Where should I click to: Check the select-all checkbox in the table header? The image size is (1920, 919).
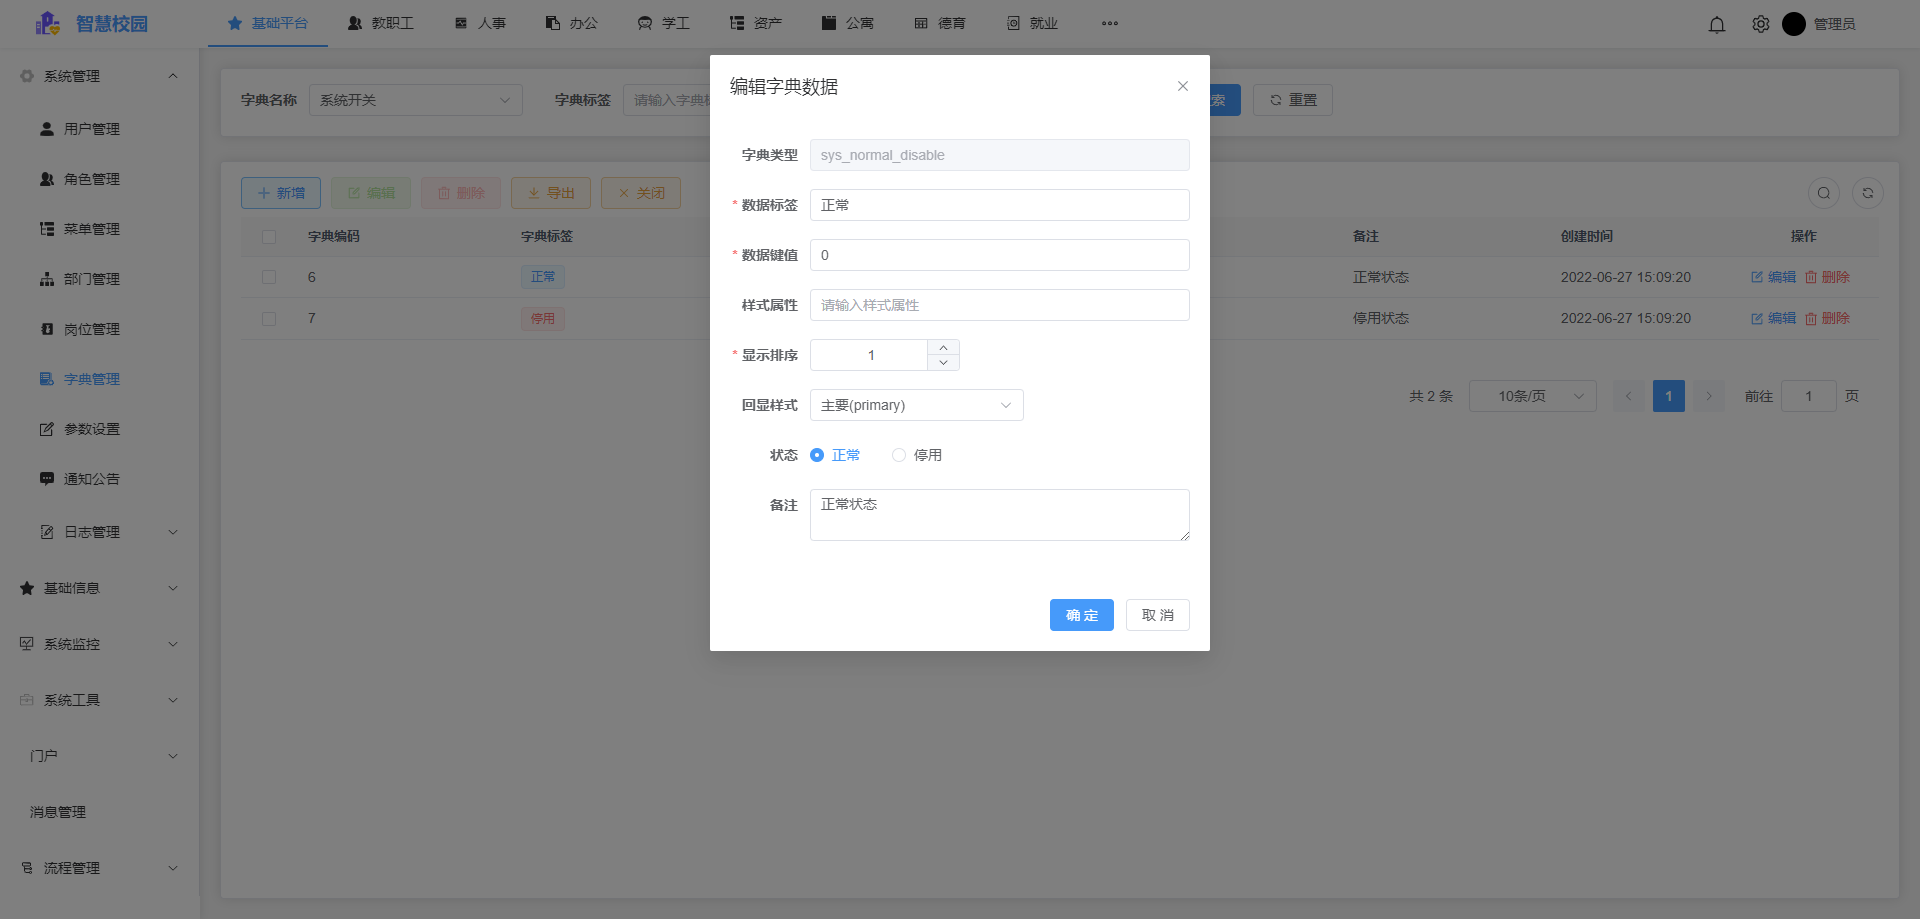(269, 236)
